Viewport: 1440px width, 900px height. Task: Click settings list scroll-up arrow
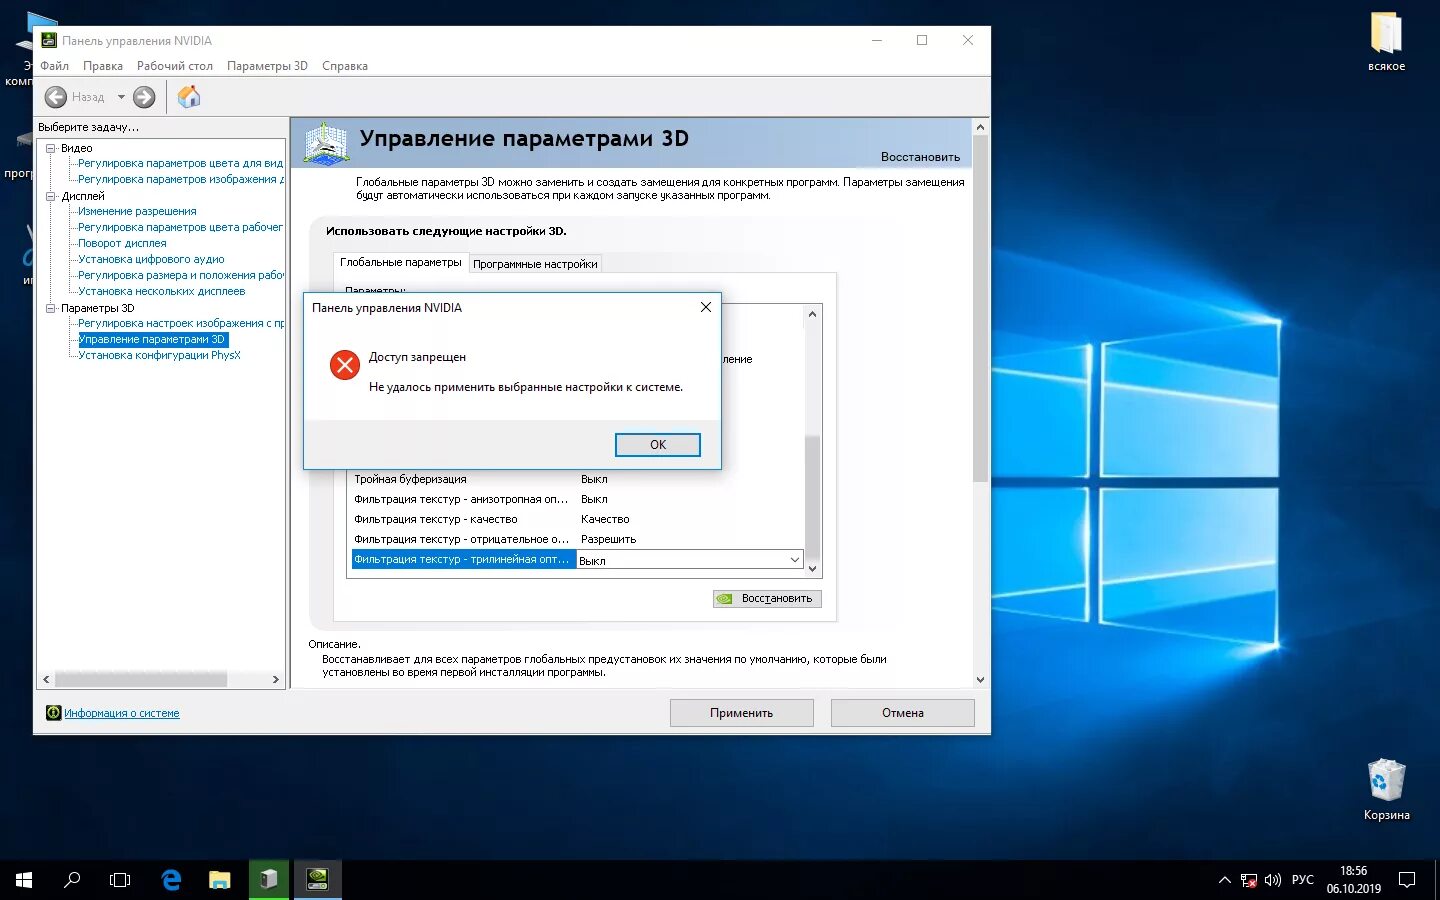[x=812, y=313]
